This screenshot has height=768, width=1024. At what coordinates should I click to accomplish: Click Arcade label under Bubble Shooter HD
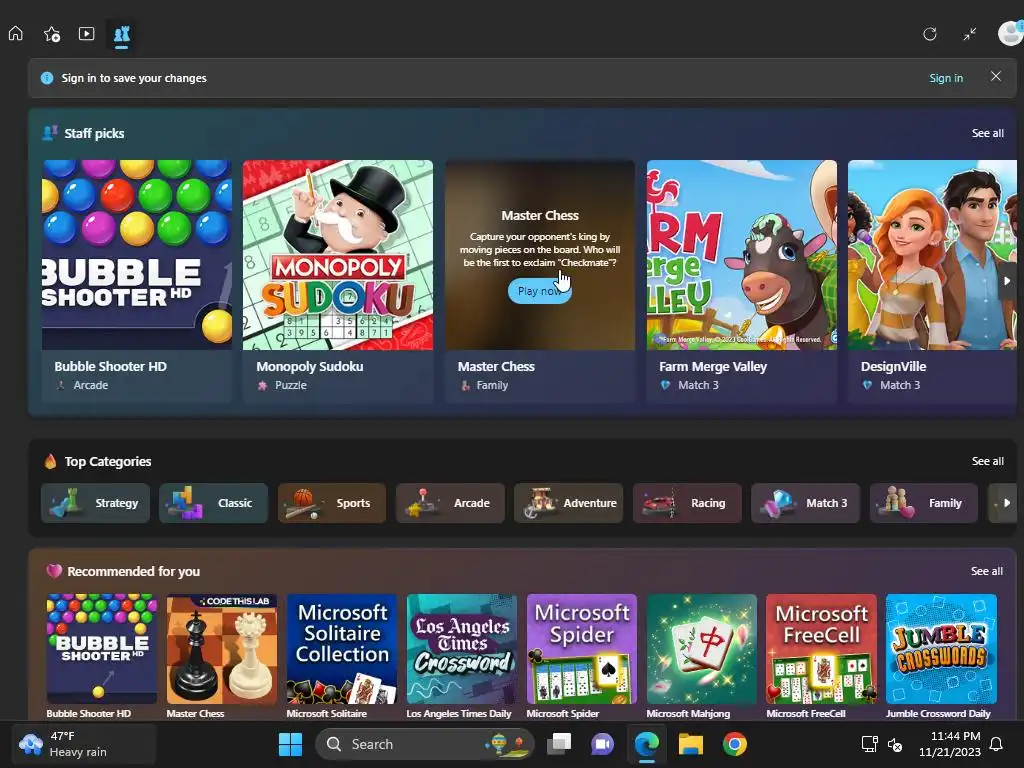[91, 385]
